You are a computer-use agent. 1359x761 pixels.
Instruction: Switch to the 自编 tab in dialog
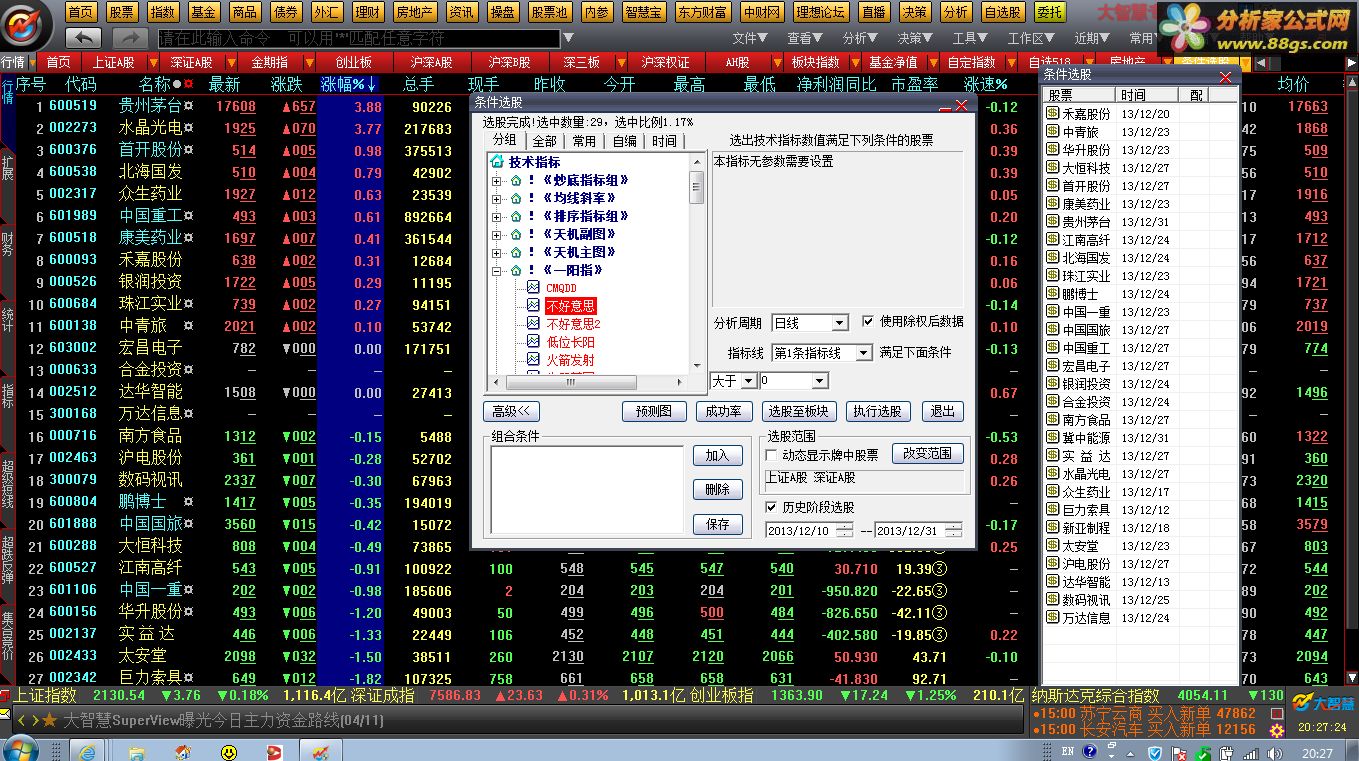tap(624, 141)
